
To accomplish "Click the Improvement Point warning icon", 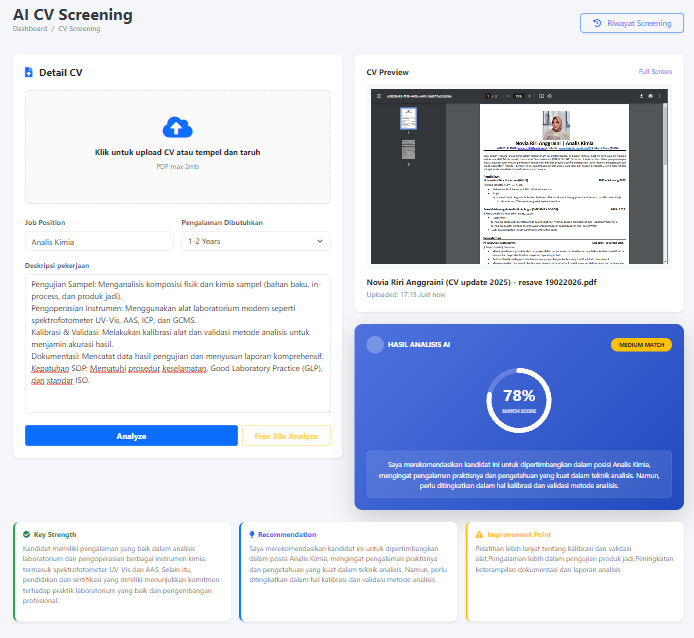I will 479,534.
